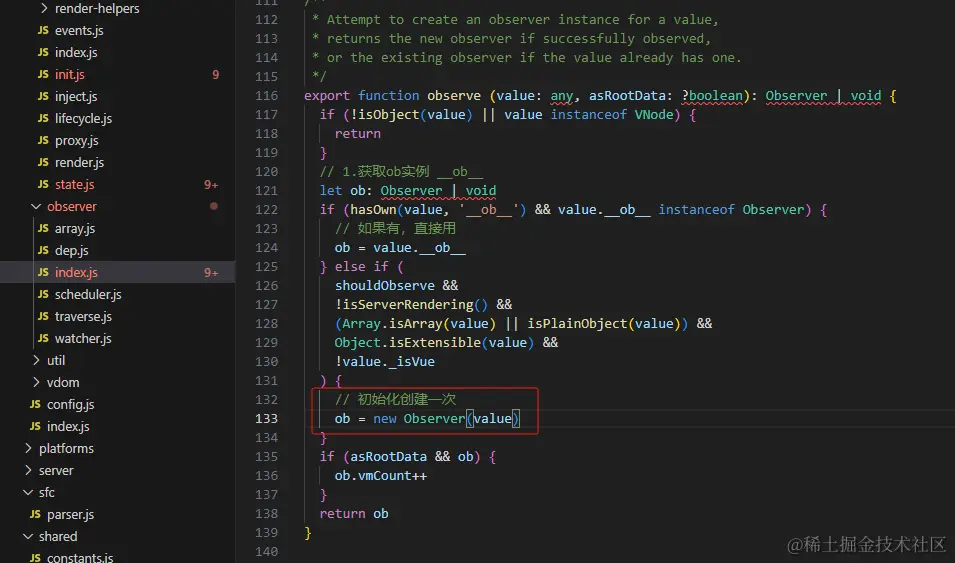Viewport: 955px width, 563px height.
Task: Click the JS icon beside array.js
Action: click(x=43, y=228)
